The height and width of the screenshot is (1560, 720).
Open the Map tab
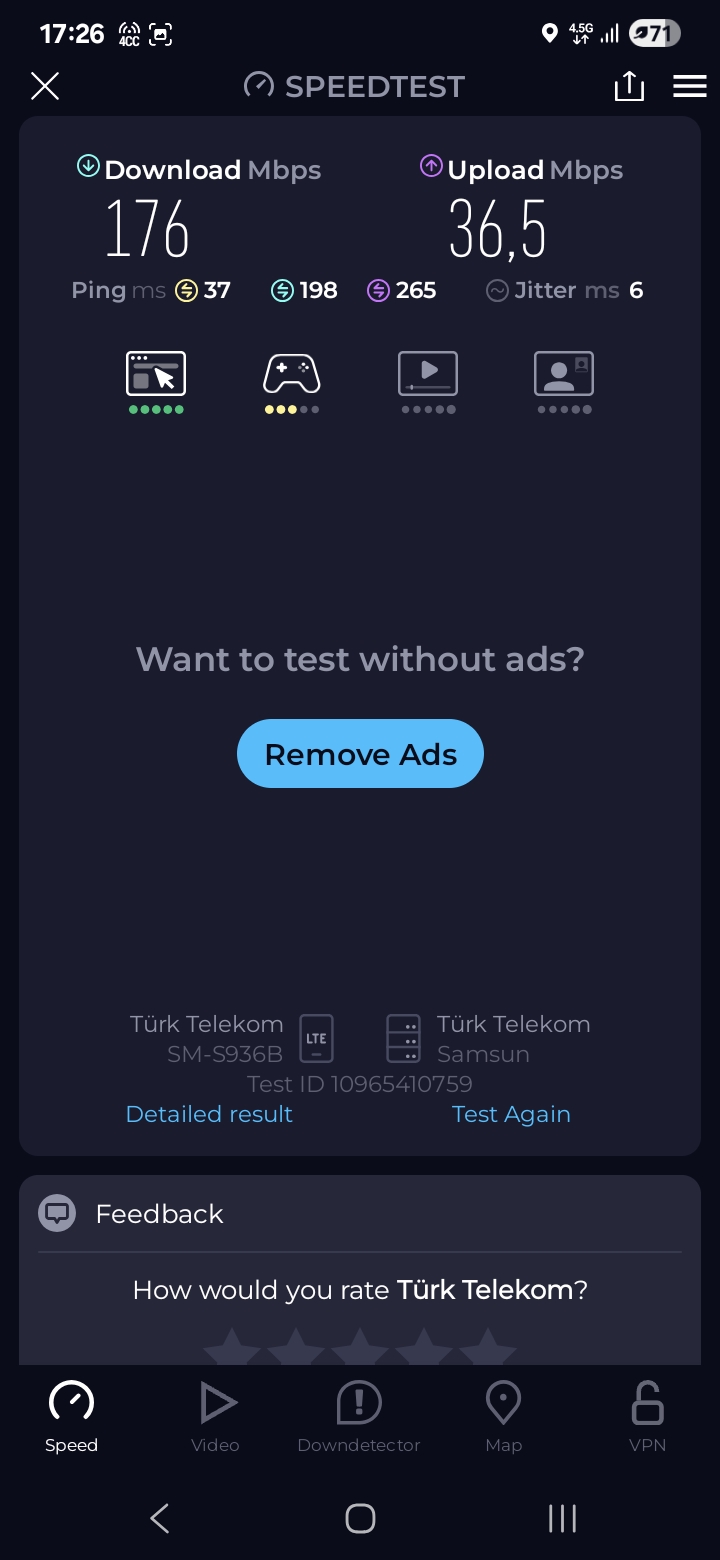503,1417
